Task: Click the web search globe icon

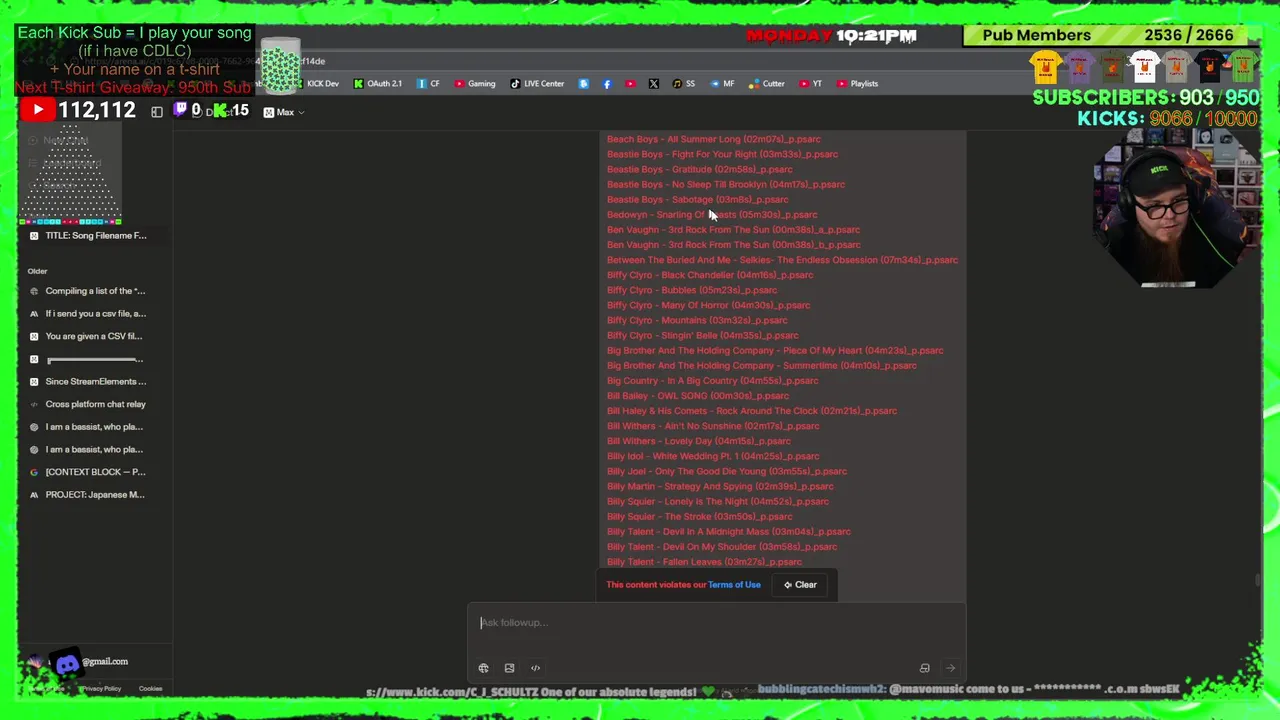Action: click(483, 668)
